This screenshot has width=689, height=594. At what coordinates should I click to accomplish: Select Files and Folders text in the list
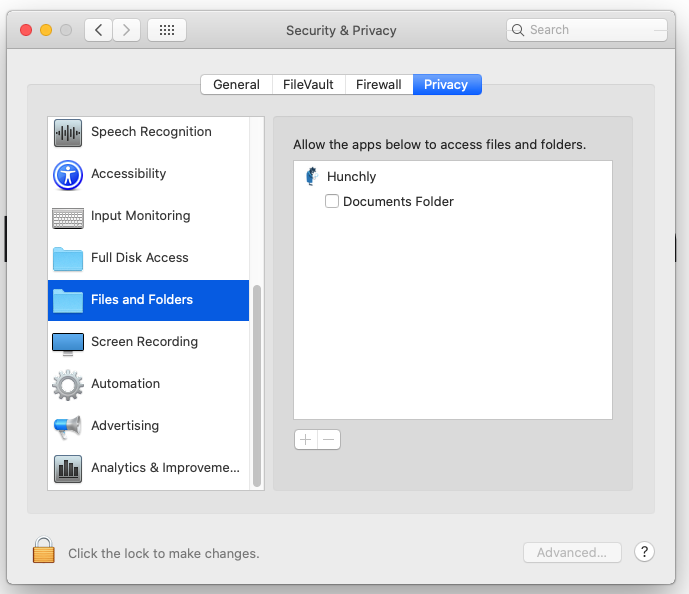coord(142,300)
